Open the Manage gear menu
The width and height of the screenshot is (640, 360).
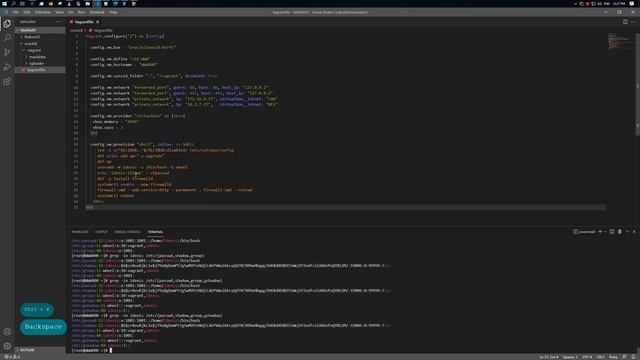[7, 346]
